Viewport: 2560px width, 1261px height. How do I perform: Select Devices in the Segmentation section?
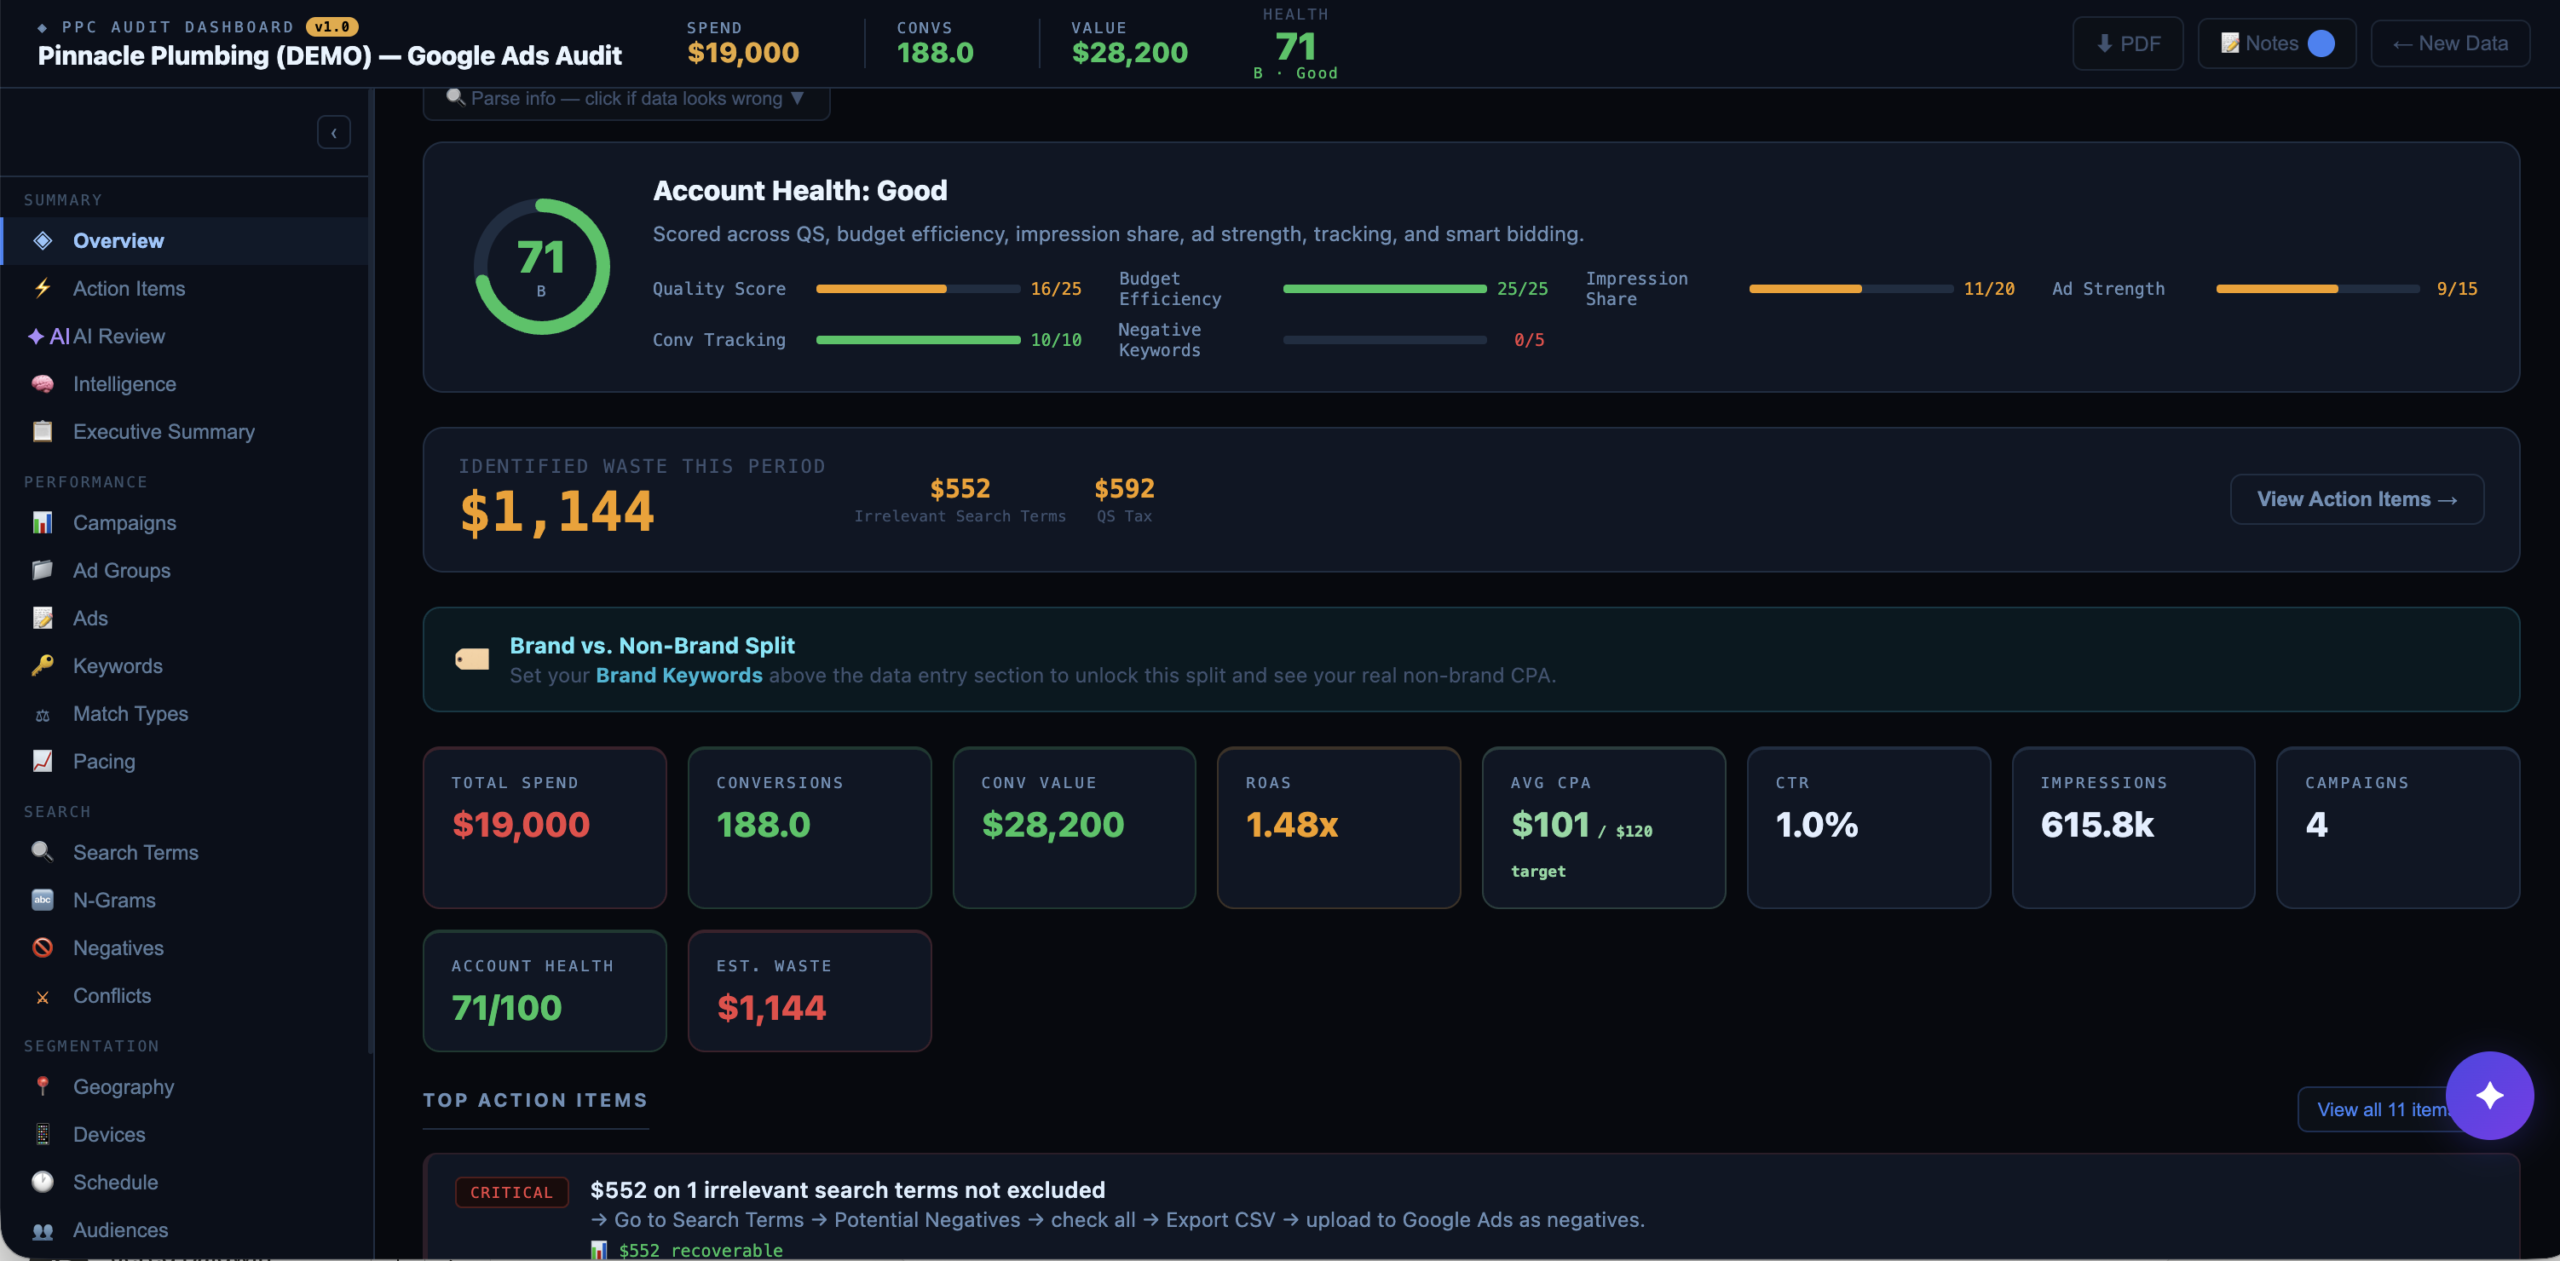point(109,1134)
